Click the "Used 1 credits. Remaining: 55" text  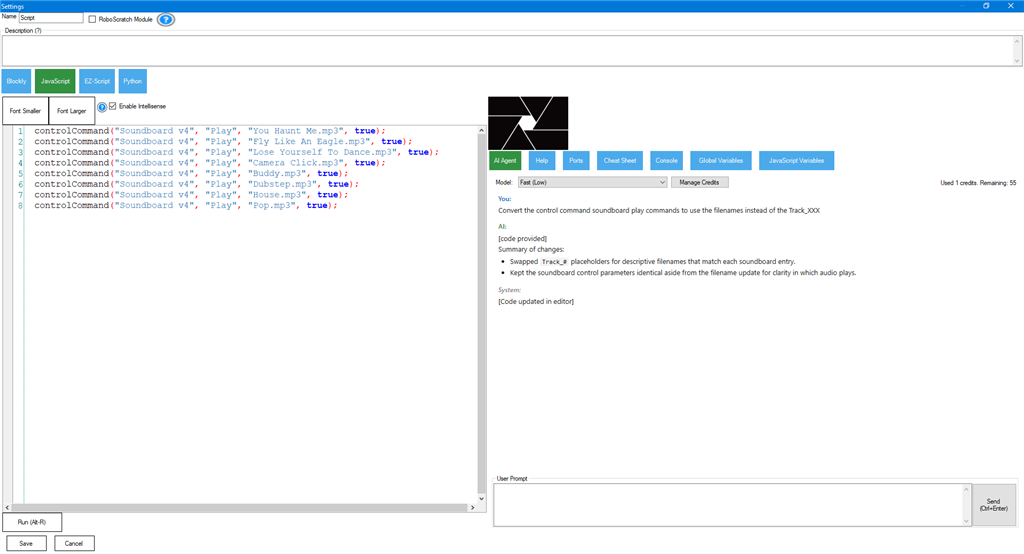pos(978,183)
